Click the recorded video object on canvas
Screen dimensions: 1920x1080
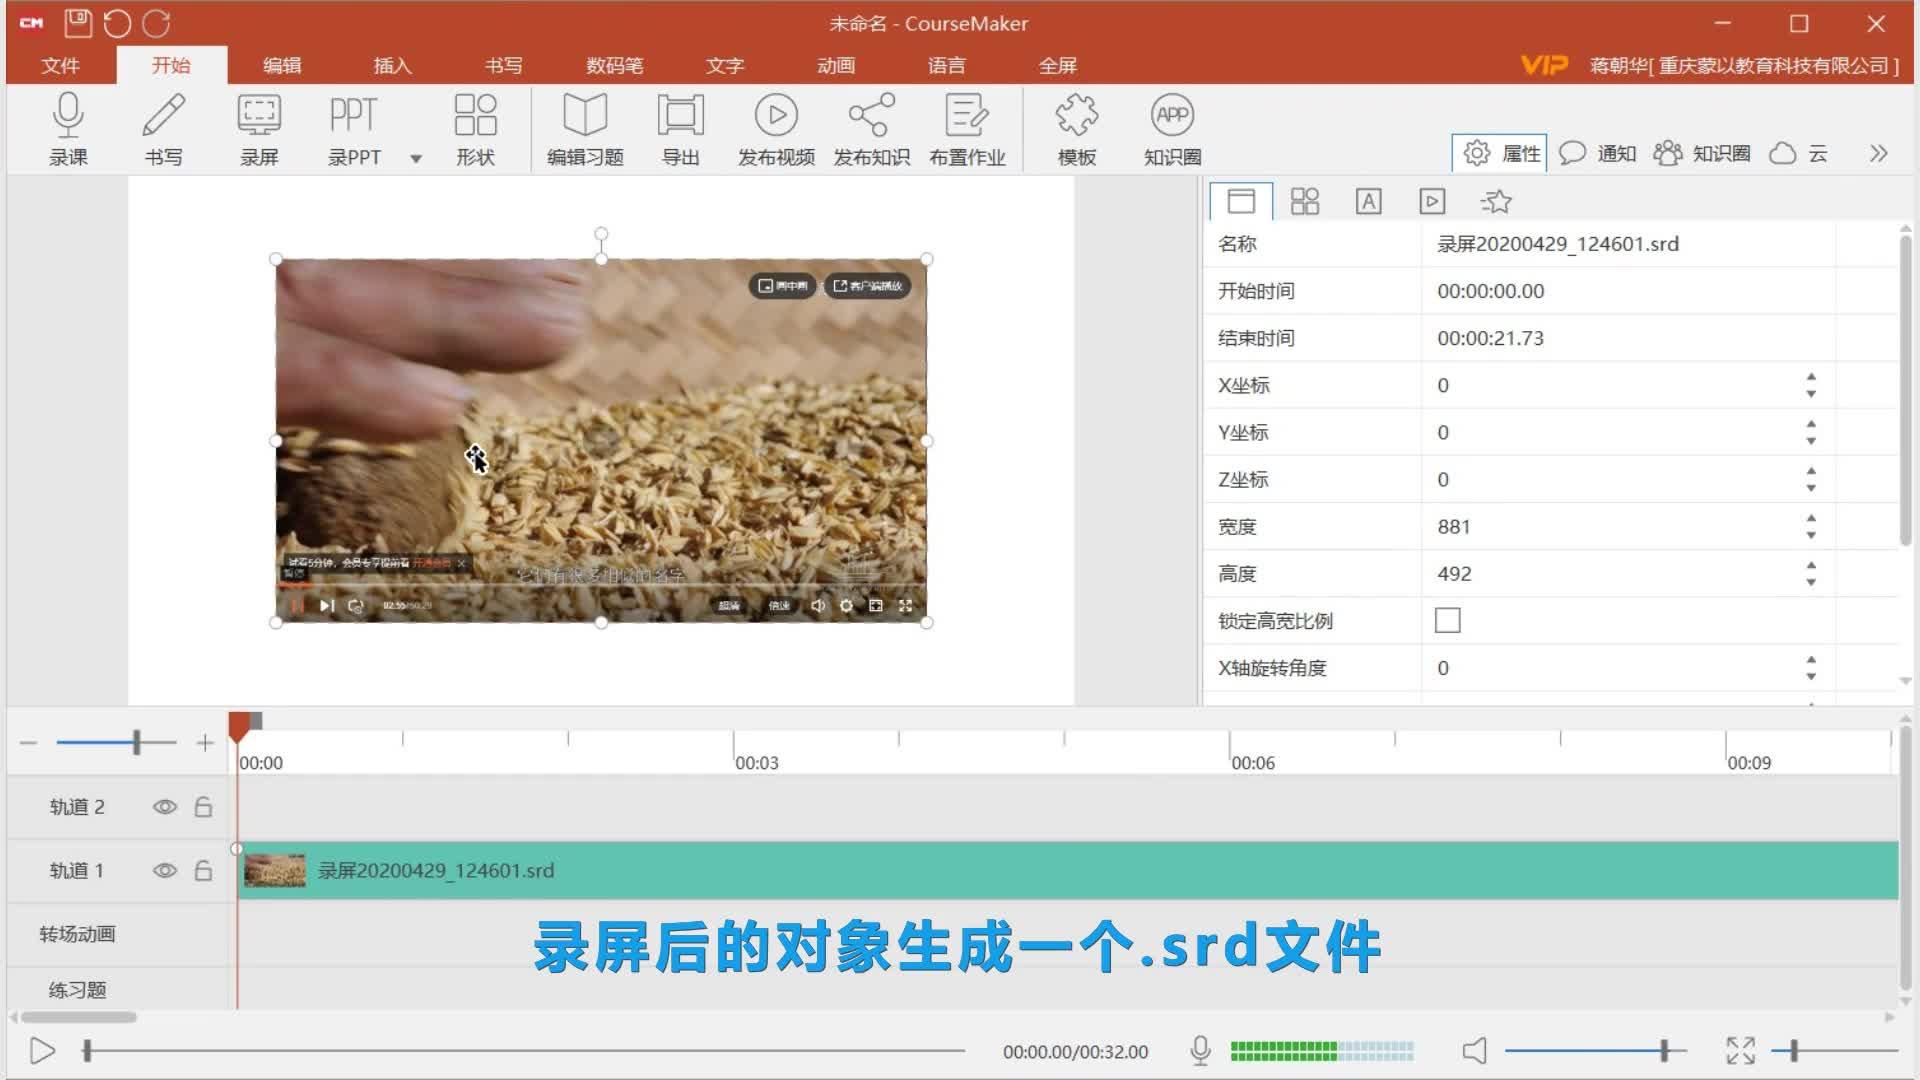pos(601,441)
